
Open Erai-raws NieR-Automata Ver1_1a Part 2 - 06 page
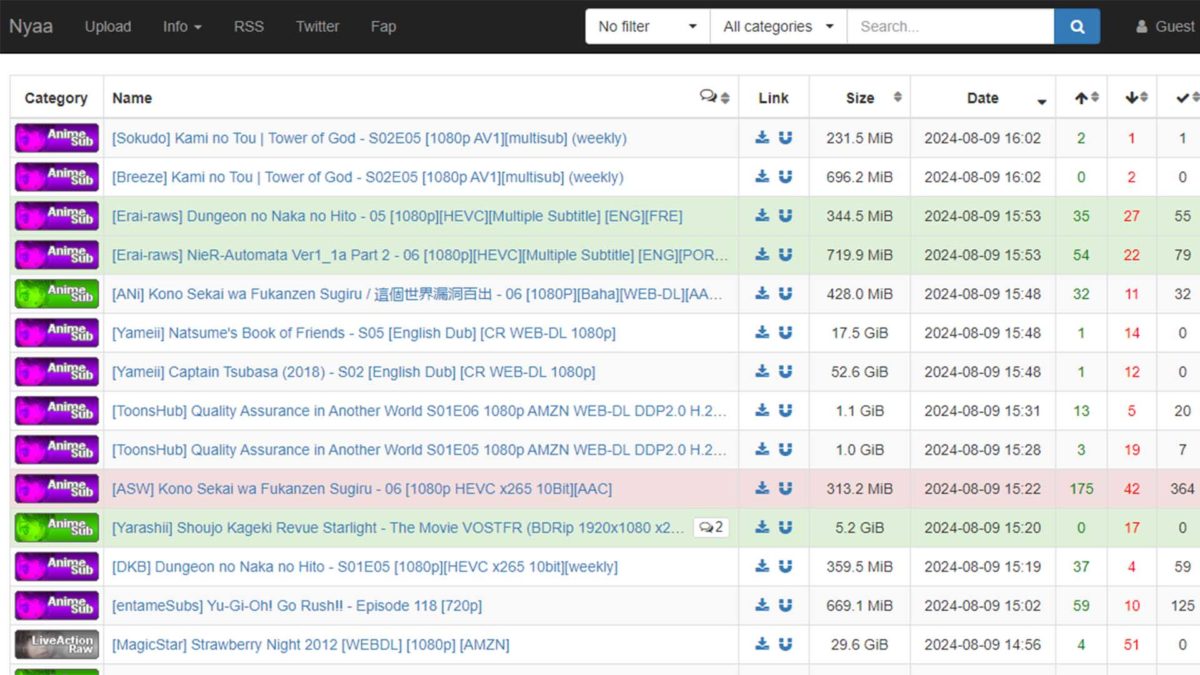point(420,255)
